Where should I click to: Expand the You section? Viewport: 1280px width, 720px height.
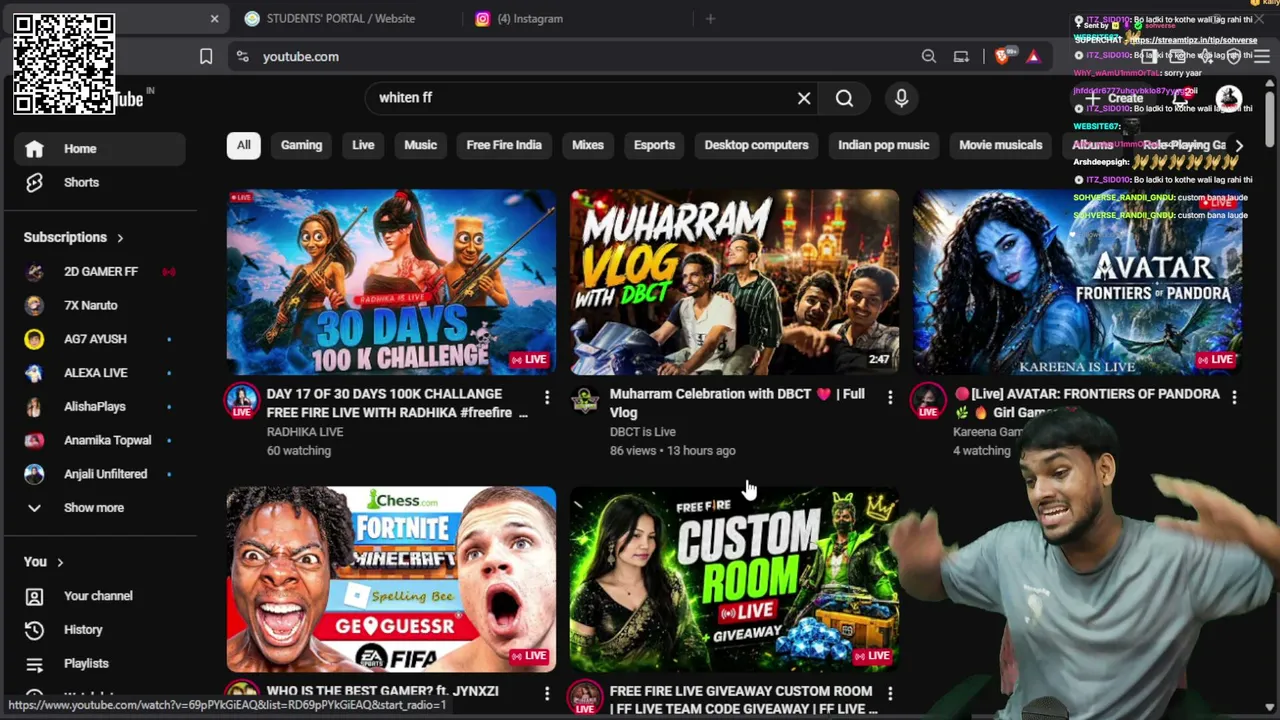pyautogui.click(x=44, y=562)
